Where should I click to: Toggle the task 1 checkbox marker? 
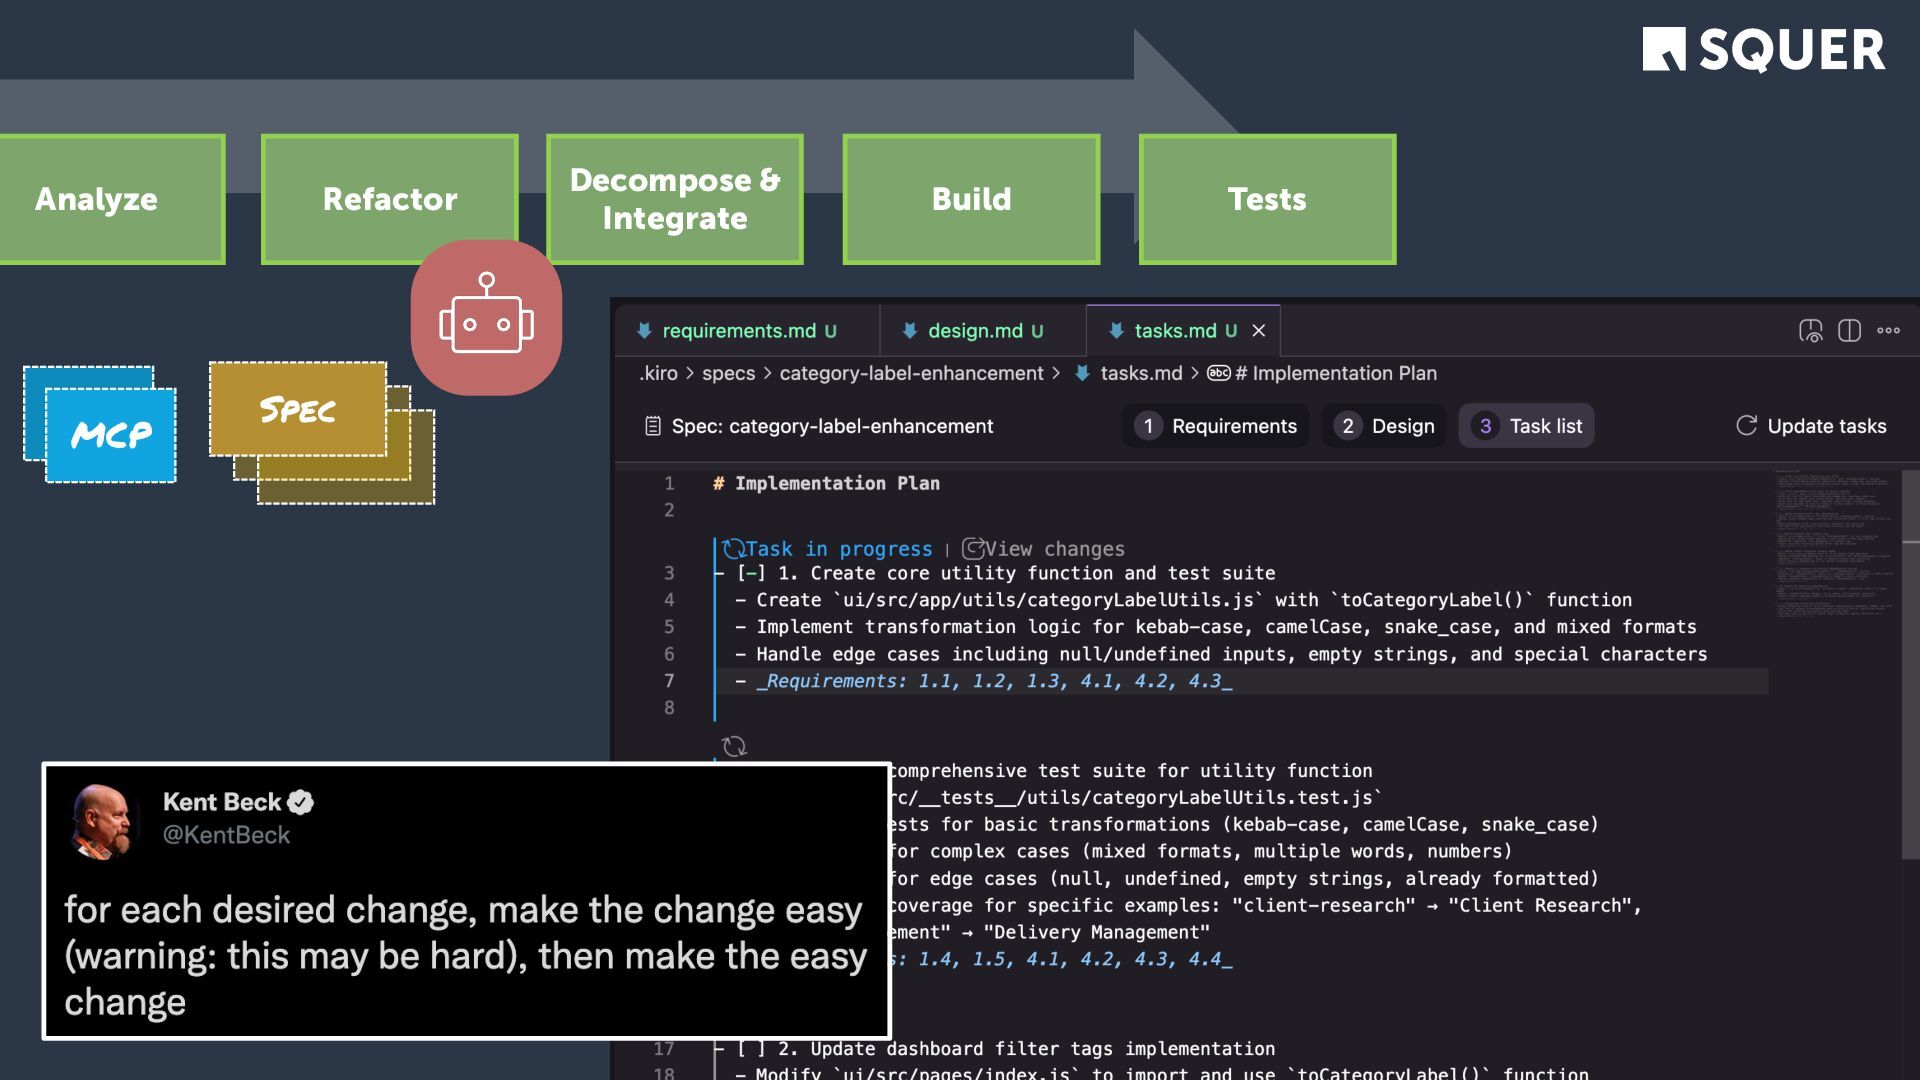[751, 574]
